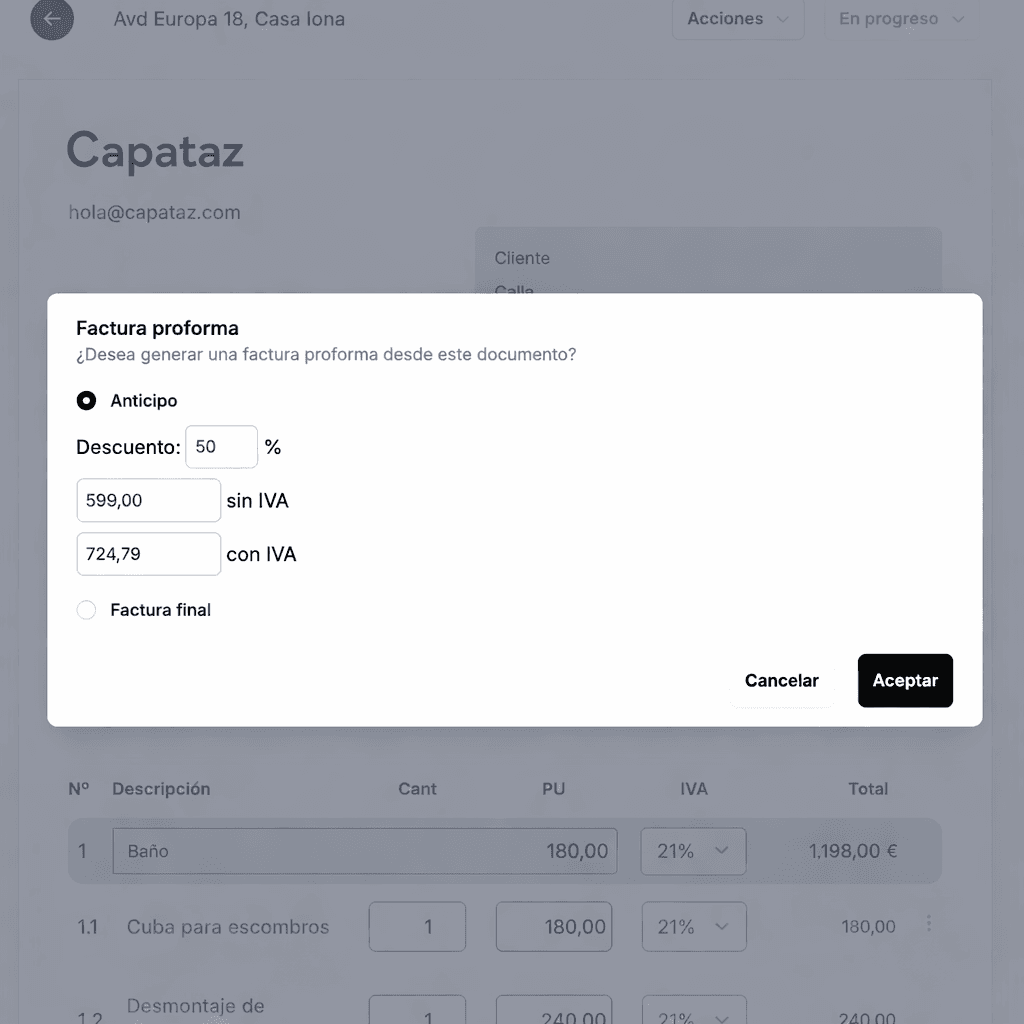Click the PU field on row 1.2

[554, 1014]
